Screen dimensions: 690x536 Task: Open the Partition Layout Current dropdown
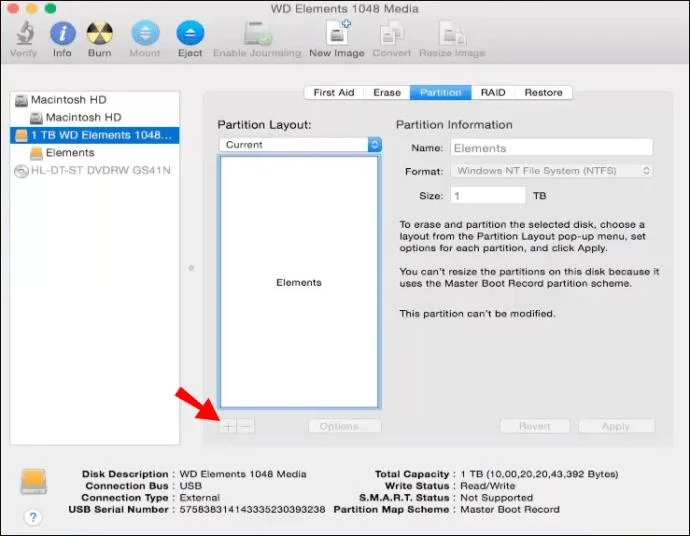click(x=300, y=145)
